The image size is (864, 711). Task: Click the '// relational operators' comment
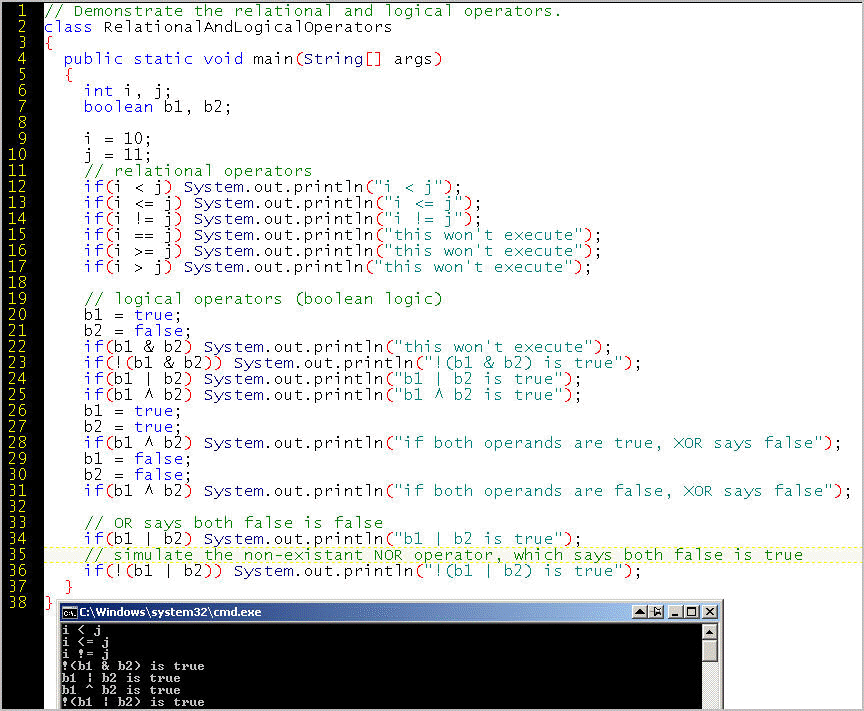pos(198,171)
